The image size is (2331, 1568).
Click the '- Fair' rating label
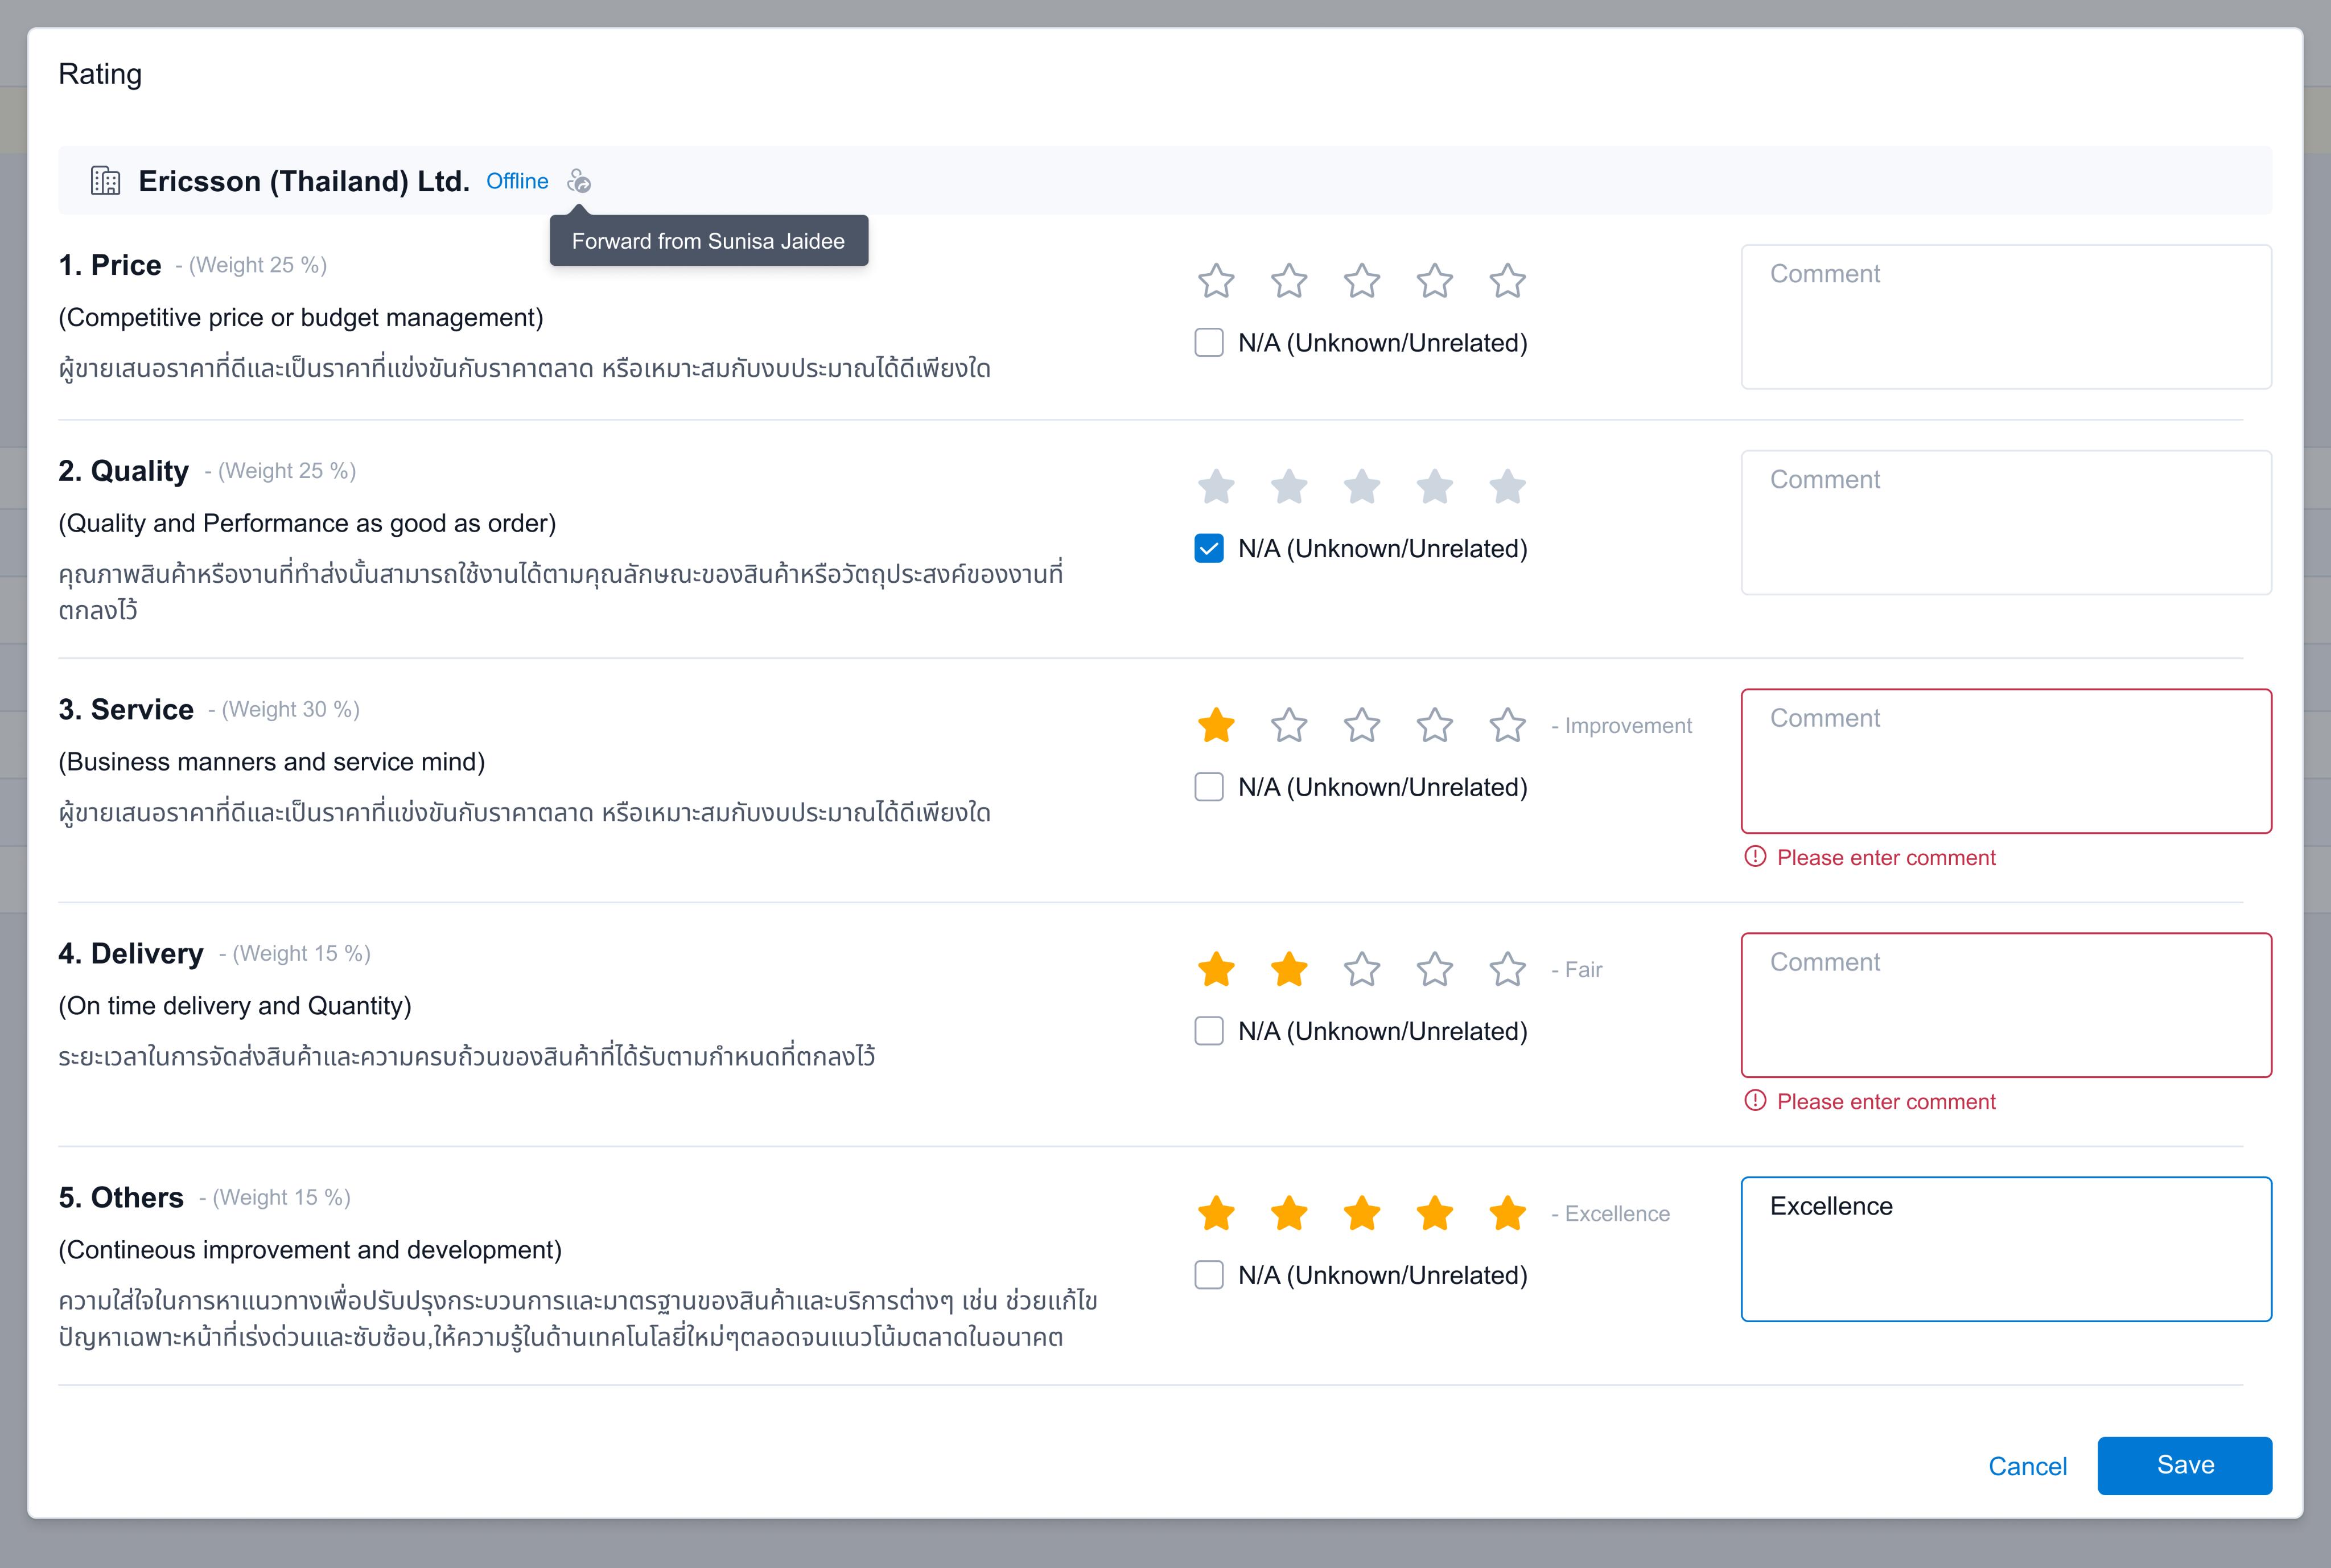tap(1576, 969)
